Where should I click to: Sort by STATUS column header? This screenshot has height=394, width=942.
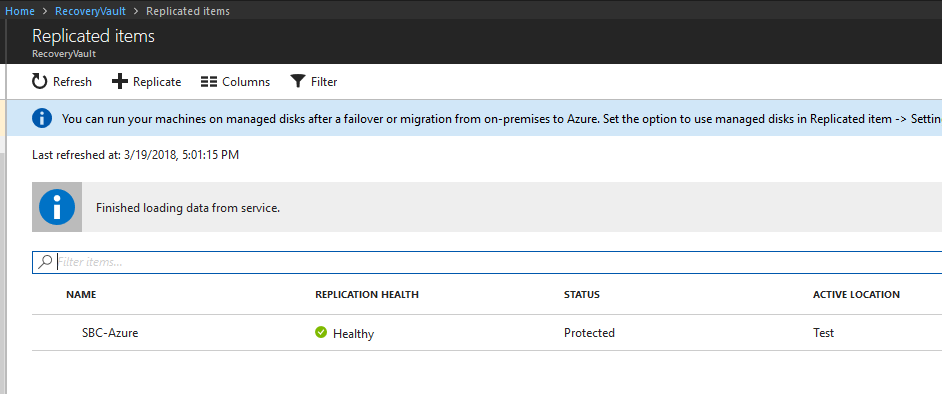coord(582,294)
